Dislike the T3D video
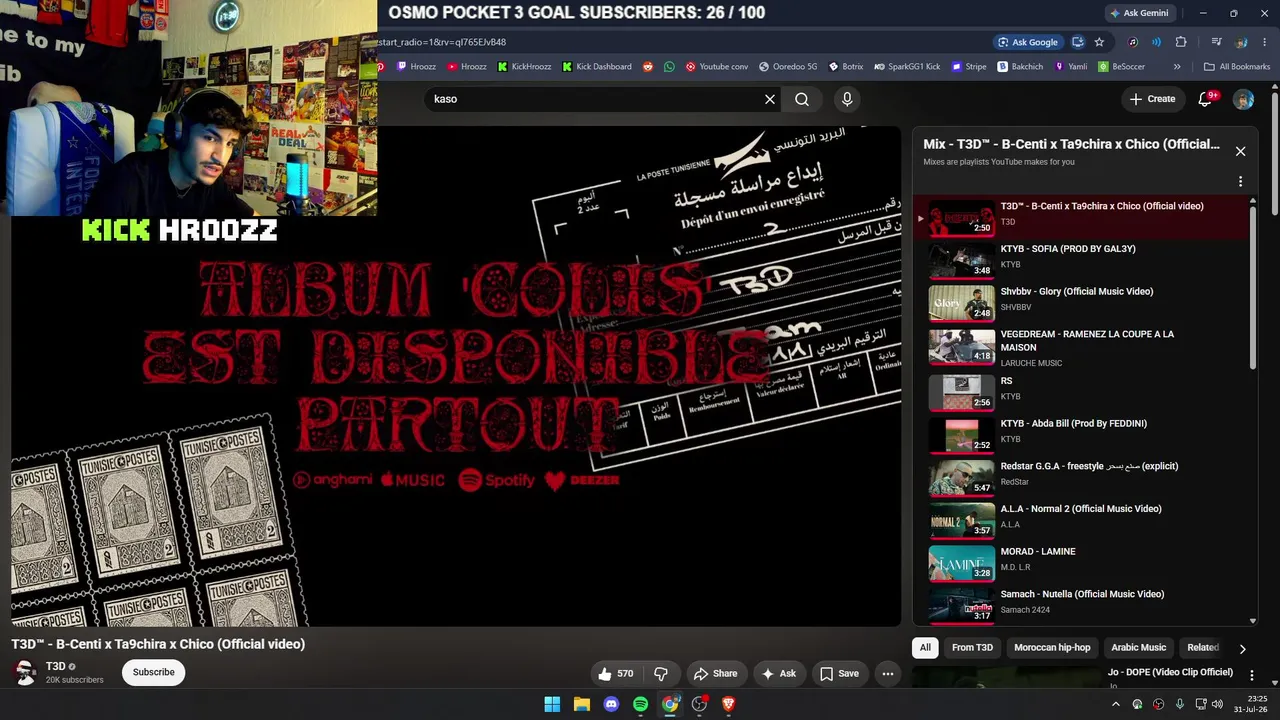This screenshot has width=1280, height=720. [661, 674]
